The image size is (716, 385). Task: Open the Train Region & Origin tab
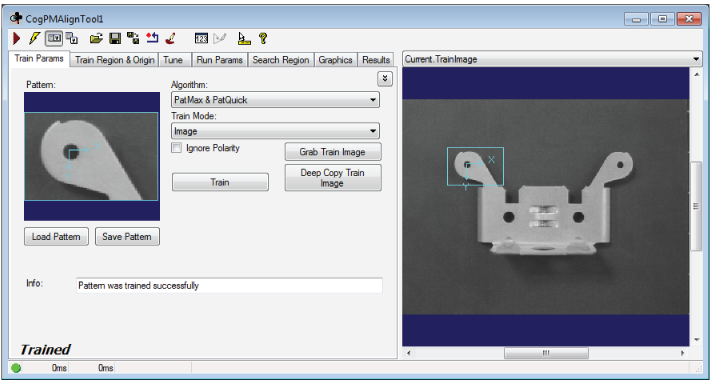click(115, 60)
